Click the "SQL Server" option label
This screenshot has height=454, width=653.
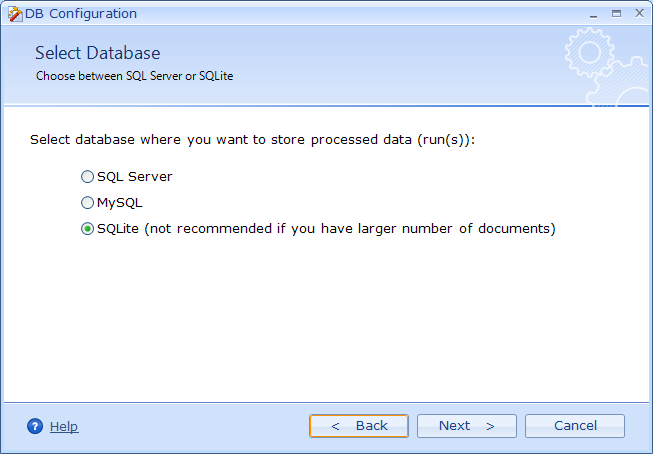pyautogui.click(x=135, y=177)
